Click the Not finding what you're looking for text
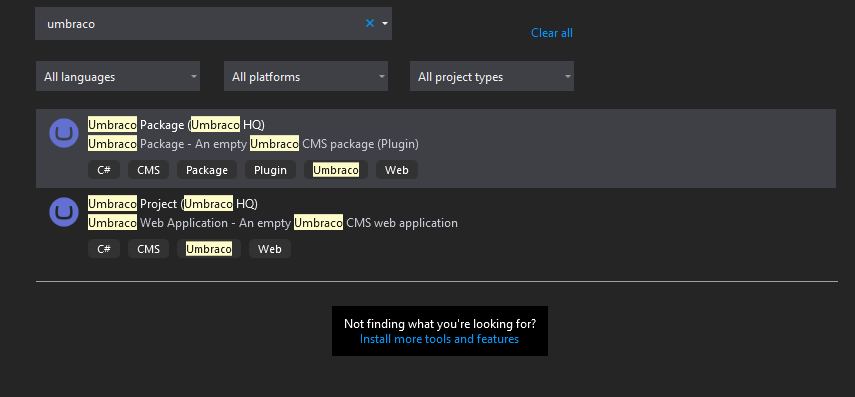 pos(440,324)
